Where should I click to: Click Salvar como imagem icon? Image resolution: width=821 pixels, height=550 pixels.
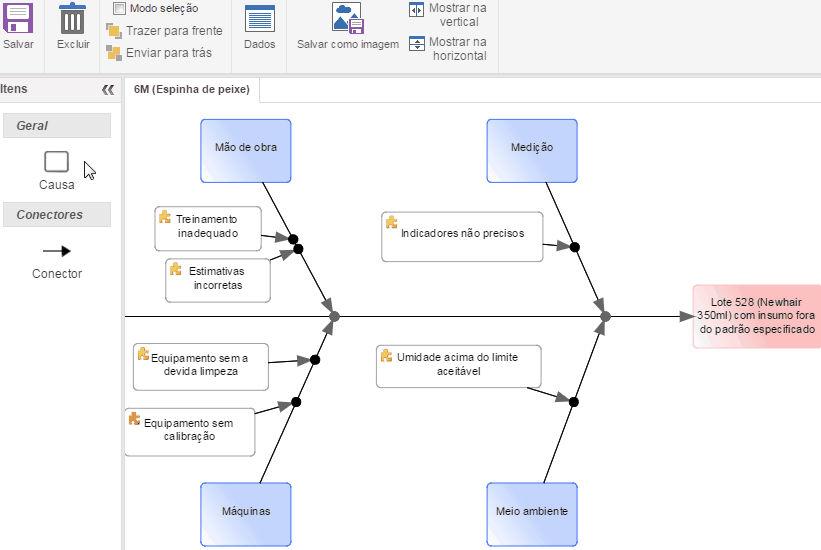347,19
